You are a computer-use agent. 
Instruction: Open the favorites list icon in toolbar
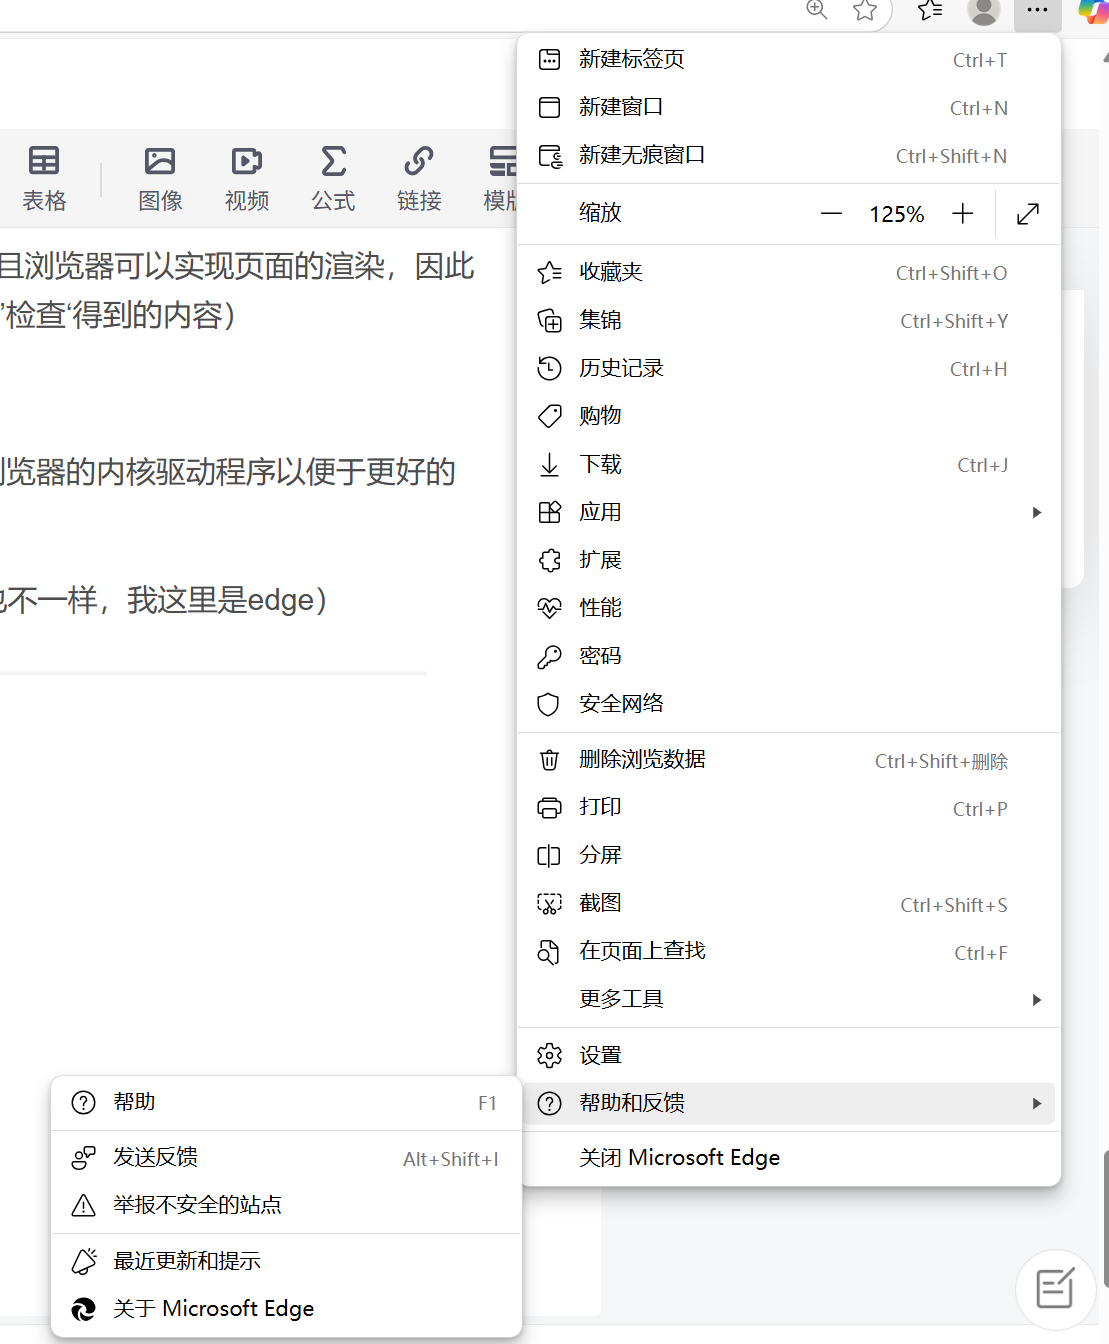(930, 10)
